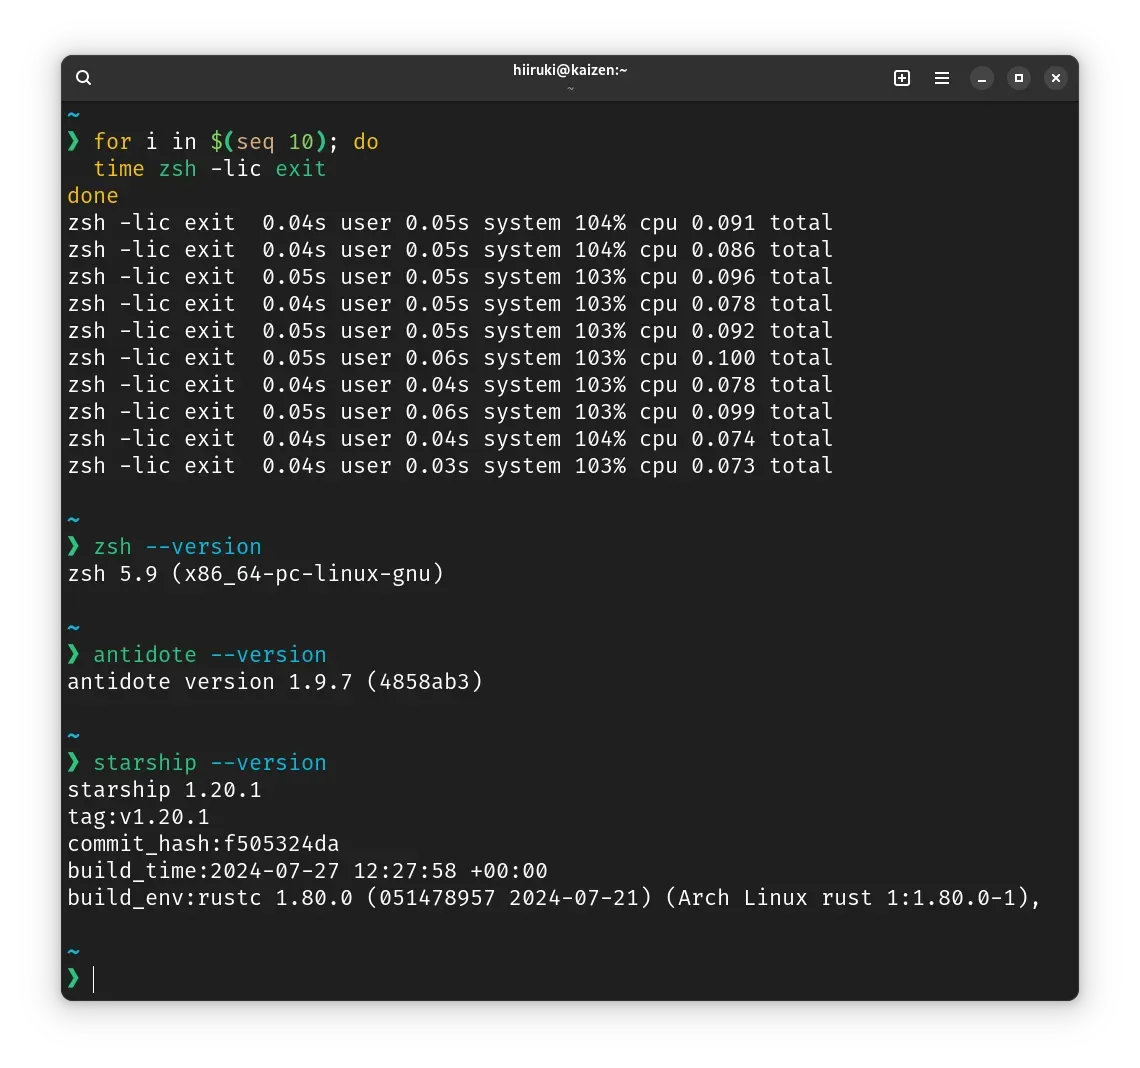The height and width of the screenshot is (1068, 1140).
Task: Open the hamburger main menu
Action: [942, 78]
